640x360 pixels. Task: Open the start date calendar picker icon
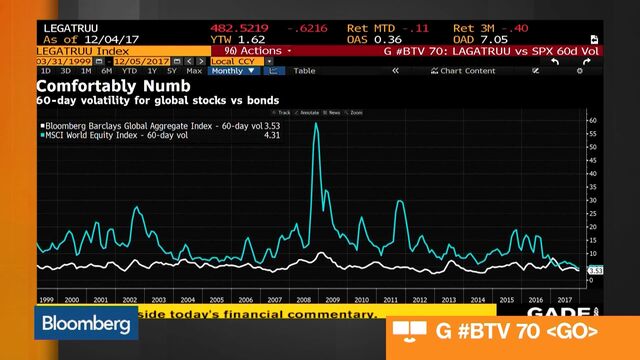pyautogui.click(x=99, y=61)
